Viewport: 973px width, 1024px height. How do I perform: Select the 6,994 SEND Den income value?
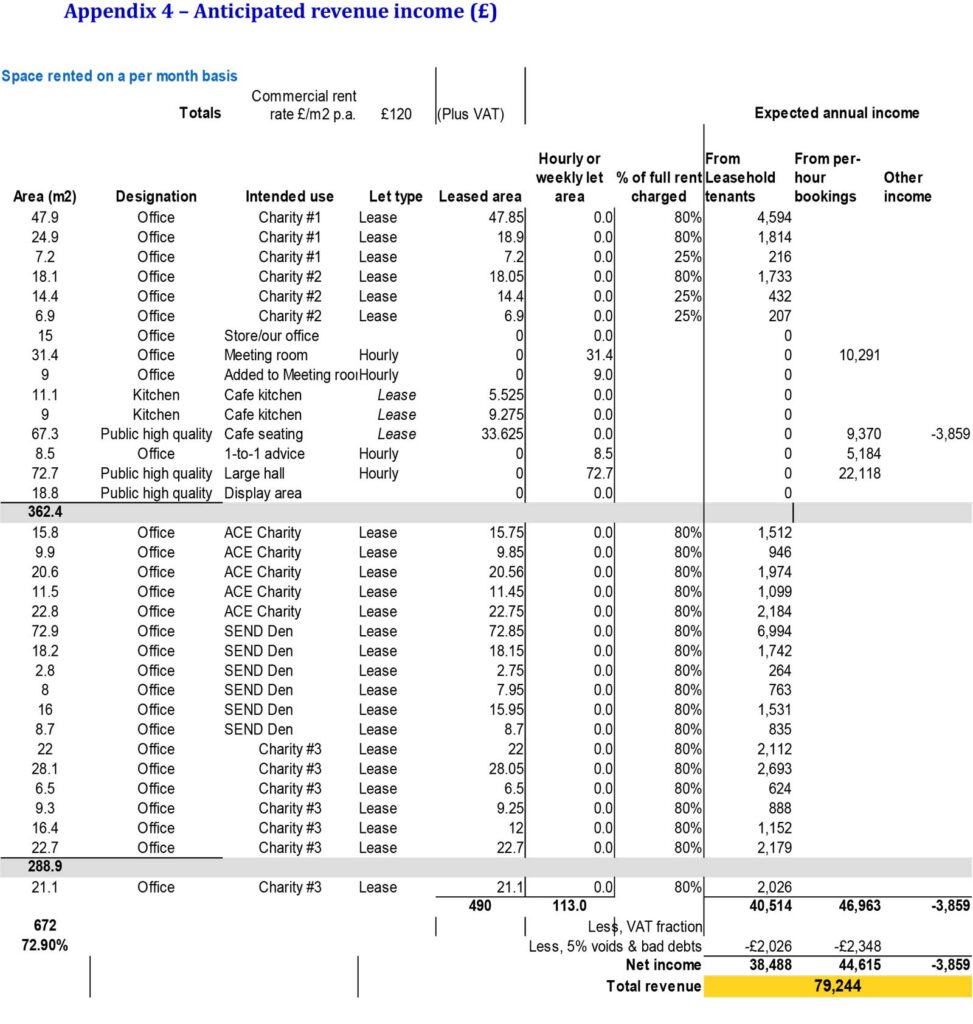coord(774,632)
